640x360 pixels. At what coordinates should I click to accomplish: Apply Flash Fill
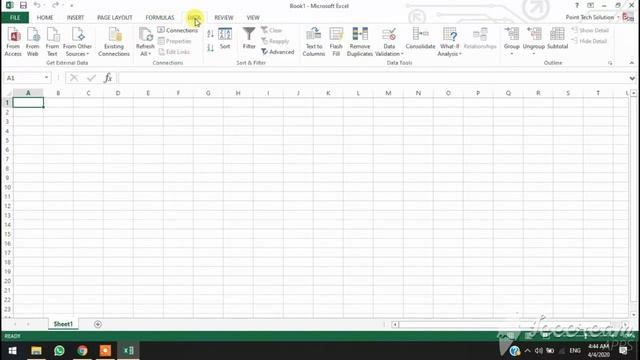[336, 41]
